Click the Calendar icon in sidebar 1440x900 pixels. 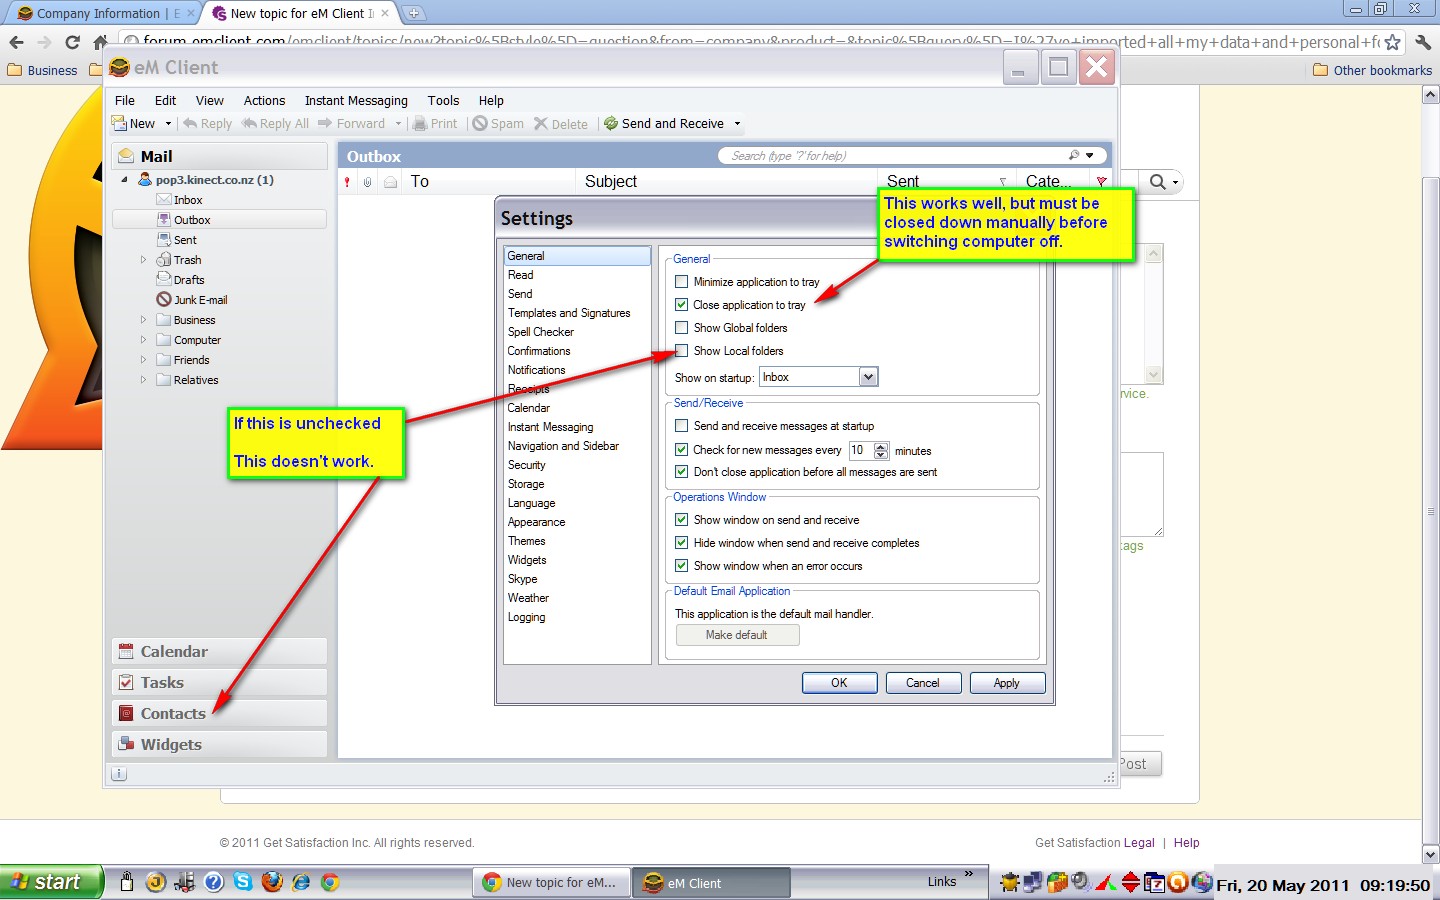pyautogui.click(x=126, y=651)
